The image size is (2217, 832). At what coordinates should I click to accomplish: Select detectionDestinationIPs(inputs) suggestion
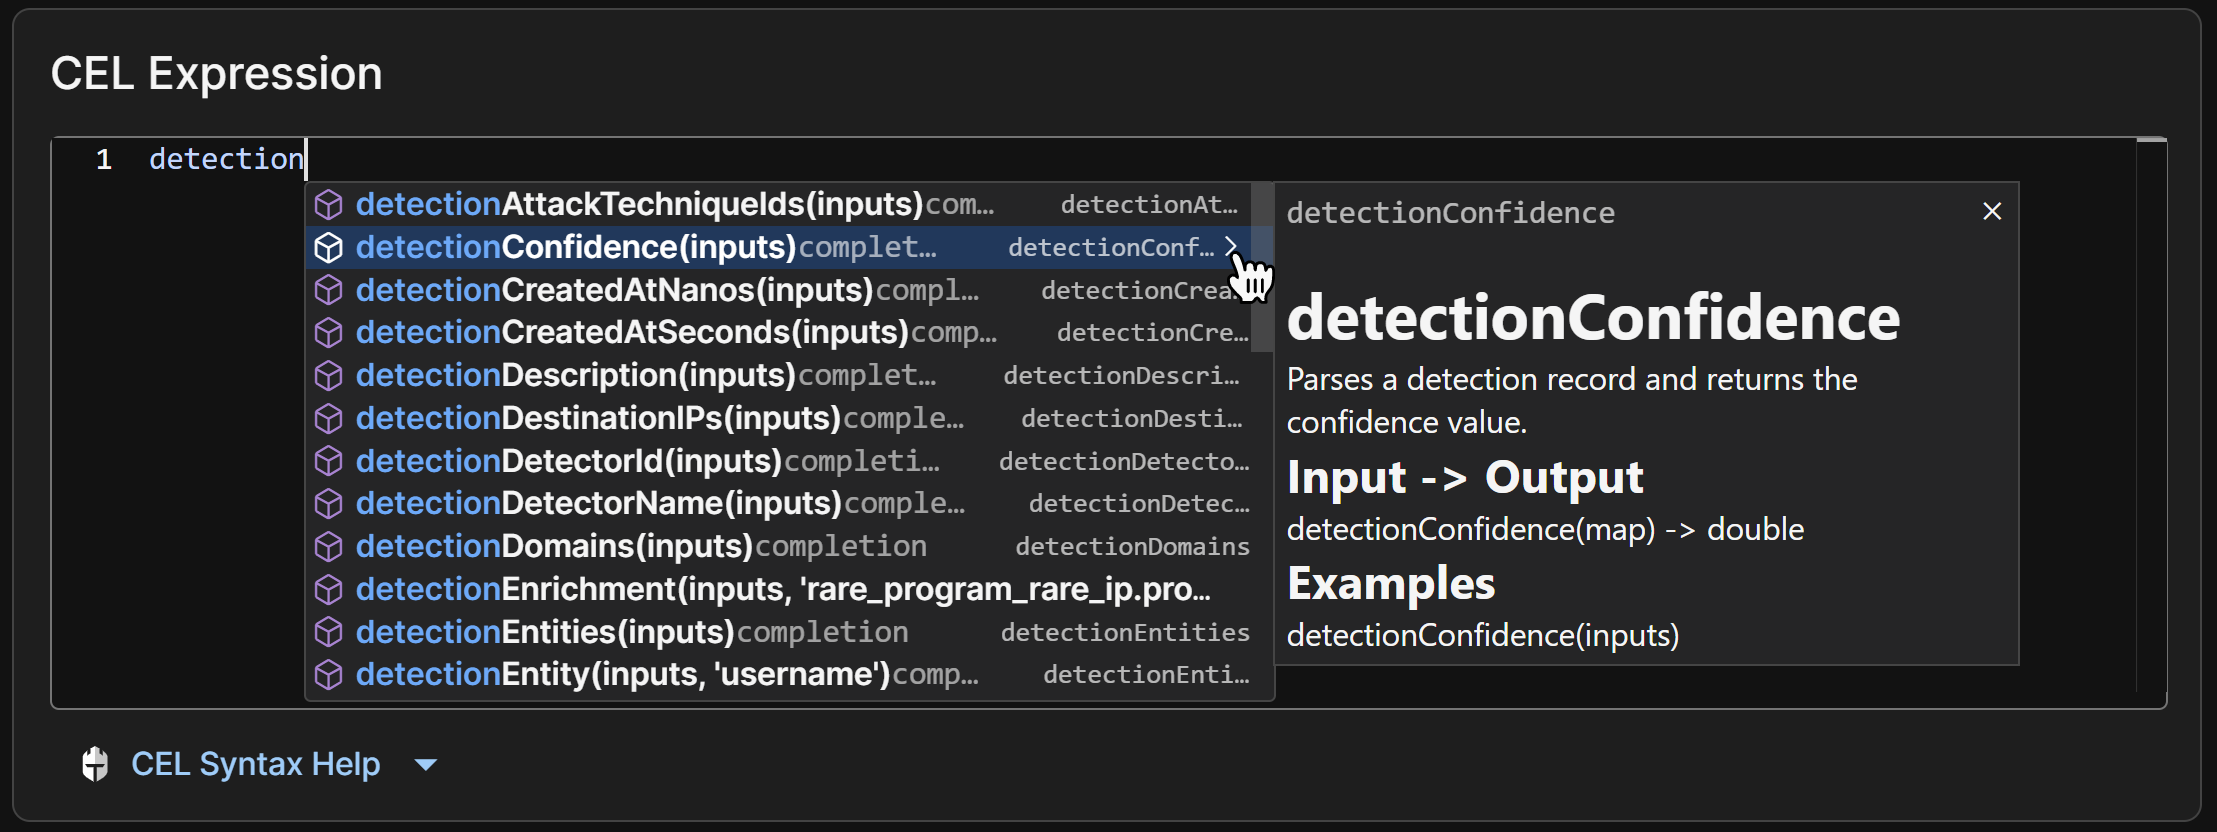click(x=779, y=418)
